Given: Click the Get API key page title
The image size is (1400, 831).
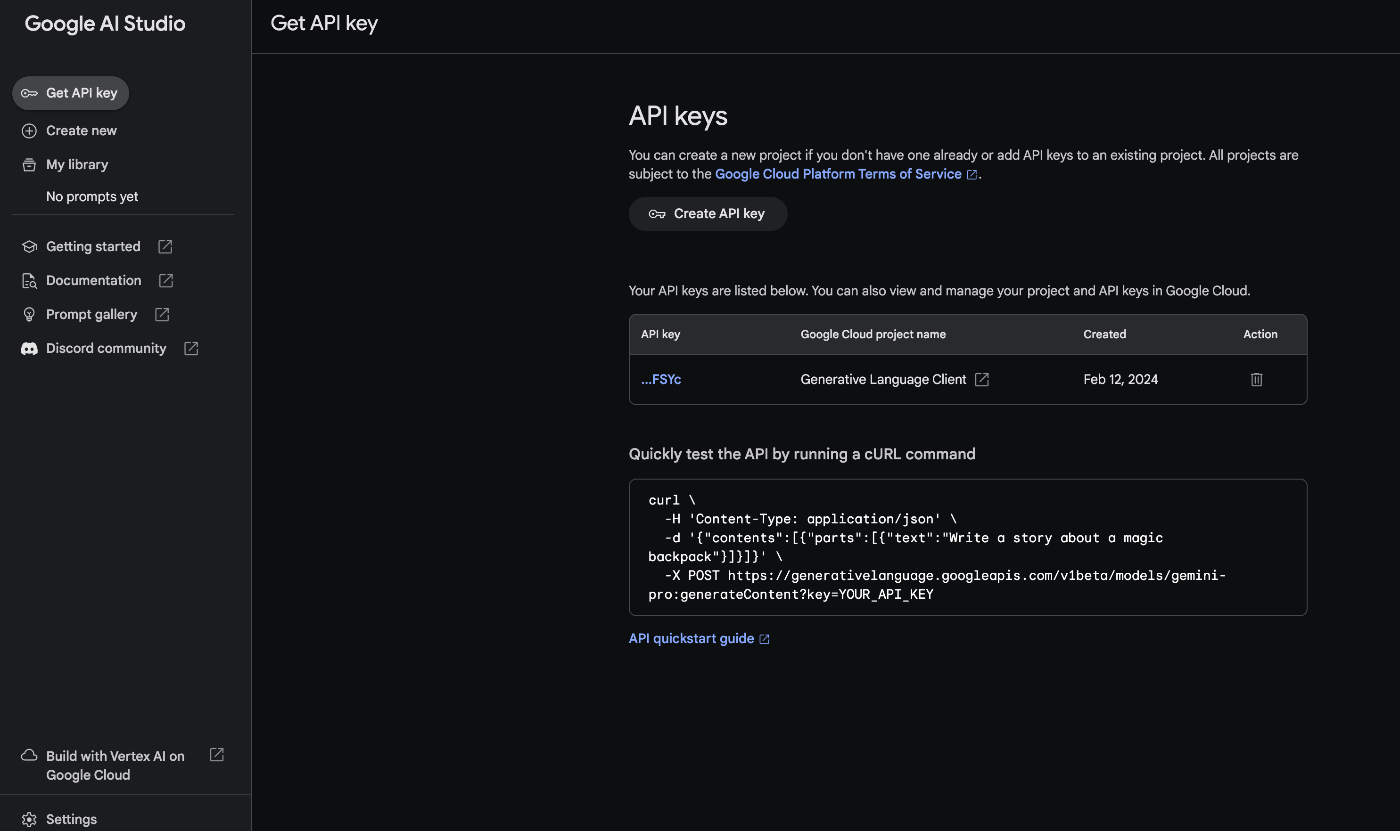Looking at the screenshot, I should [x=324, y=23].
